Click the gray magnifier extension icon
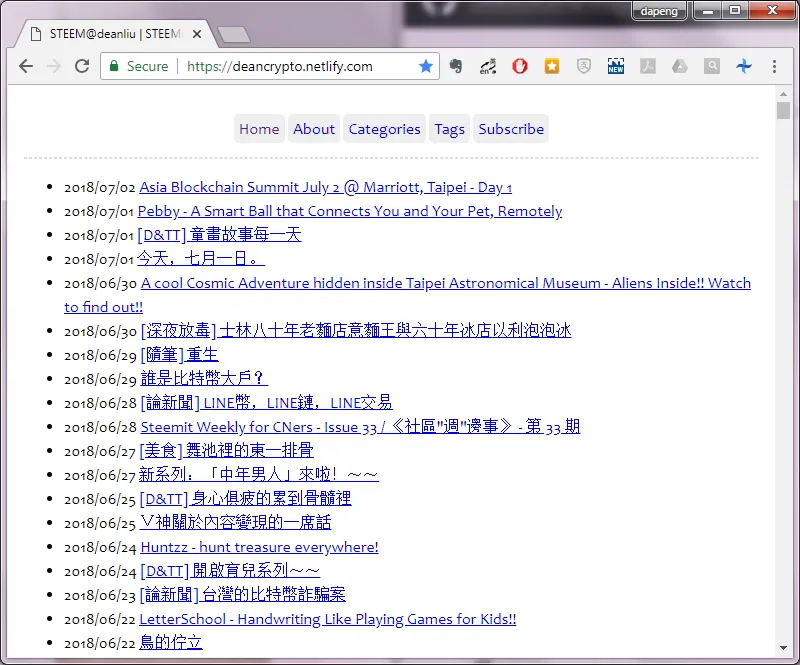This screenshot has width=800, height=665. click(712, 66)
